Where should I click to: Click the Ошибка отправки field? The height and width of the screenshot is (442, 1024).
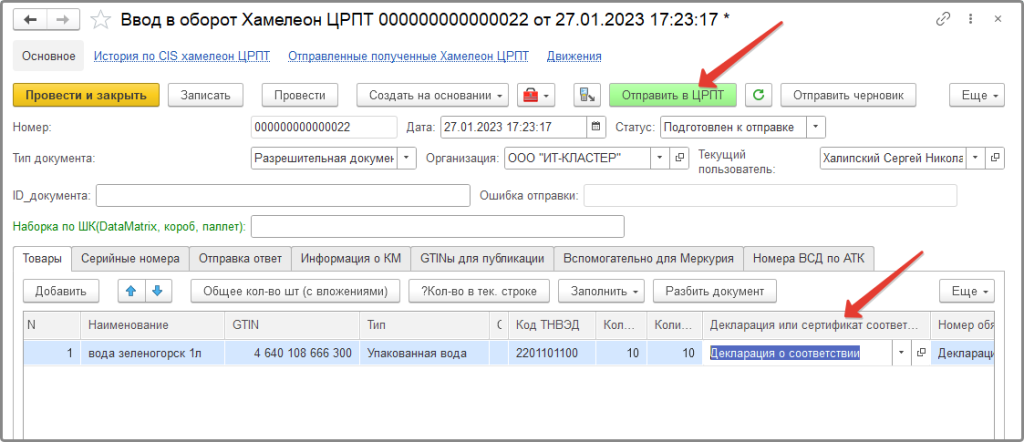(x=770, y=195)
